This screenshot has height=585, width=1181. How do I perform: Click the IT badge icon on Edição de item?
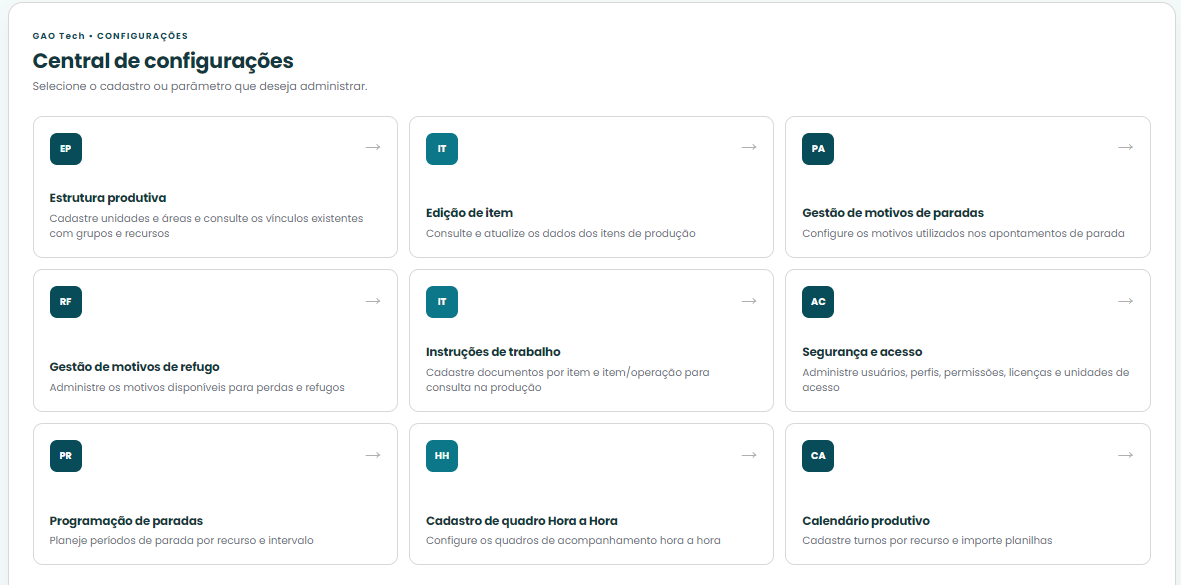(x=441, y=149)
